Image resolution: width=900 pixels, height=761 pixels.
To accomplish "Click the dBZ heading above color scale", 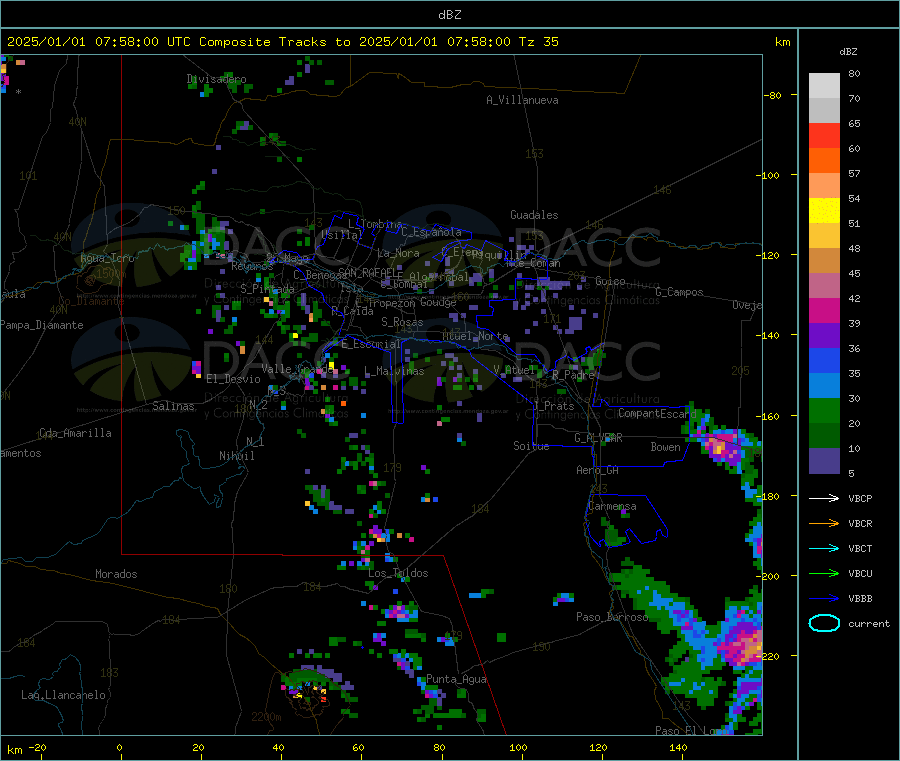I will tap(848, 52).
